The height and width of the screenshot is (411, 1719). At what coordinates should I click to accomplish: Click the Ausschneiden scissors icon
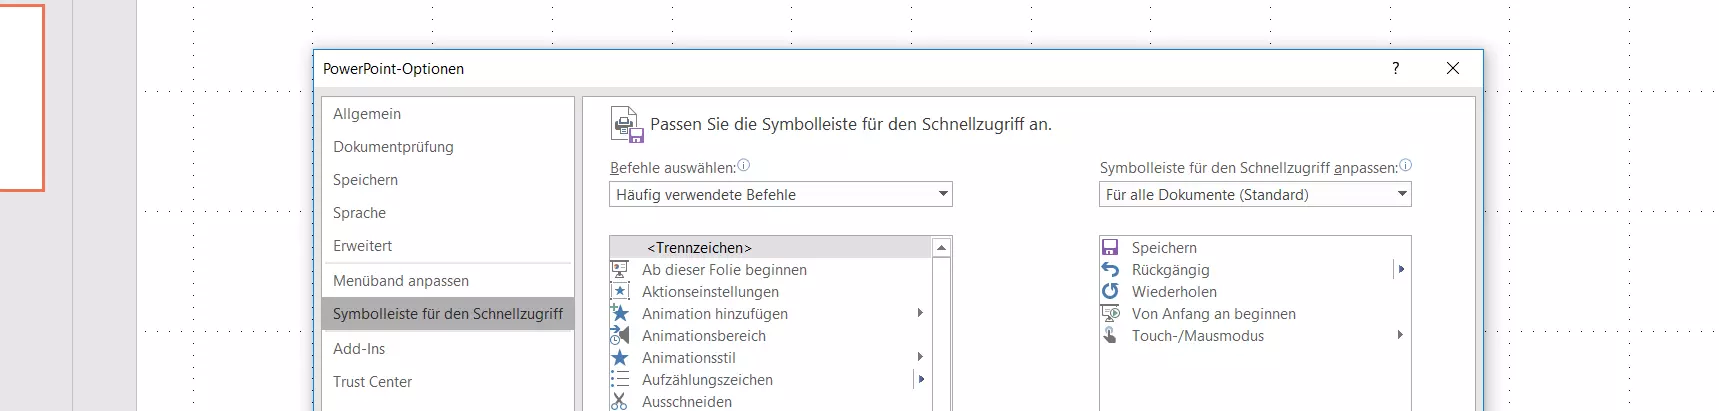[x=620, y=402]
